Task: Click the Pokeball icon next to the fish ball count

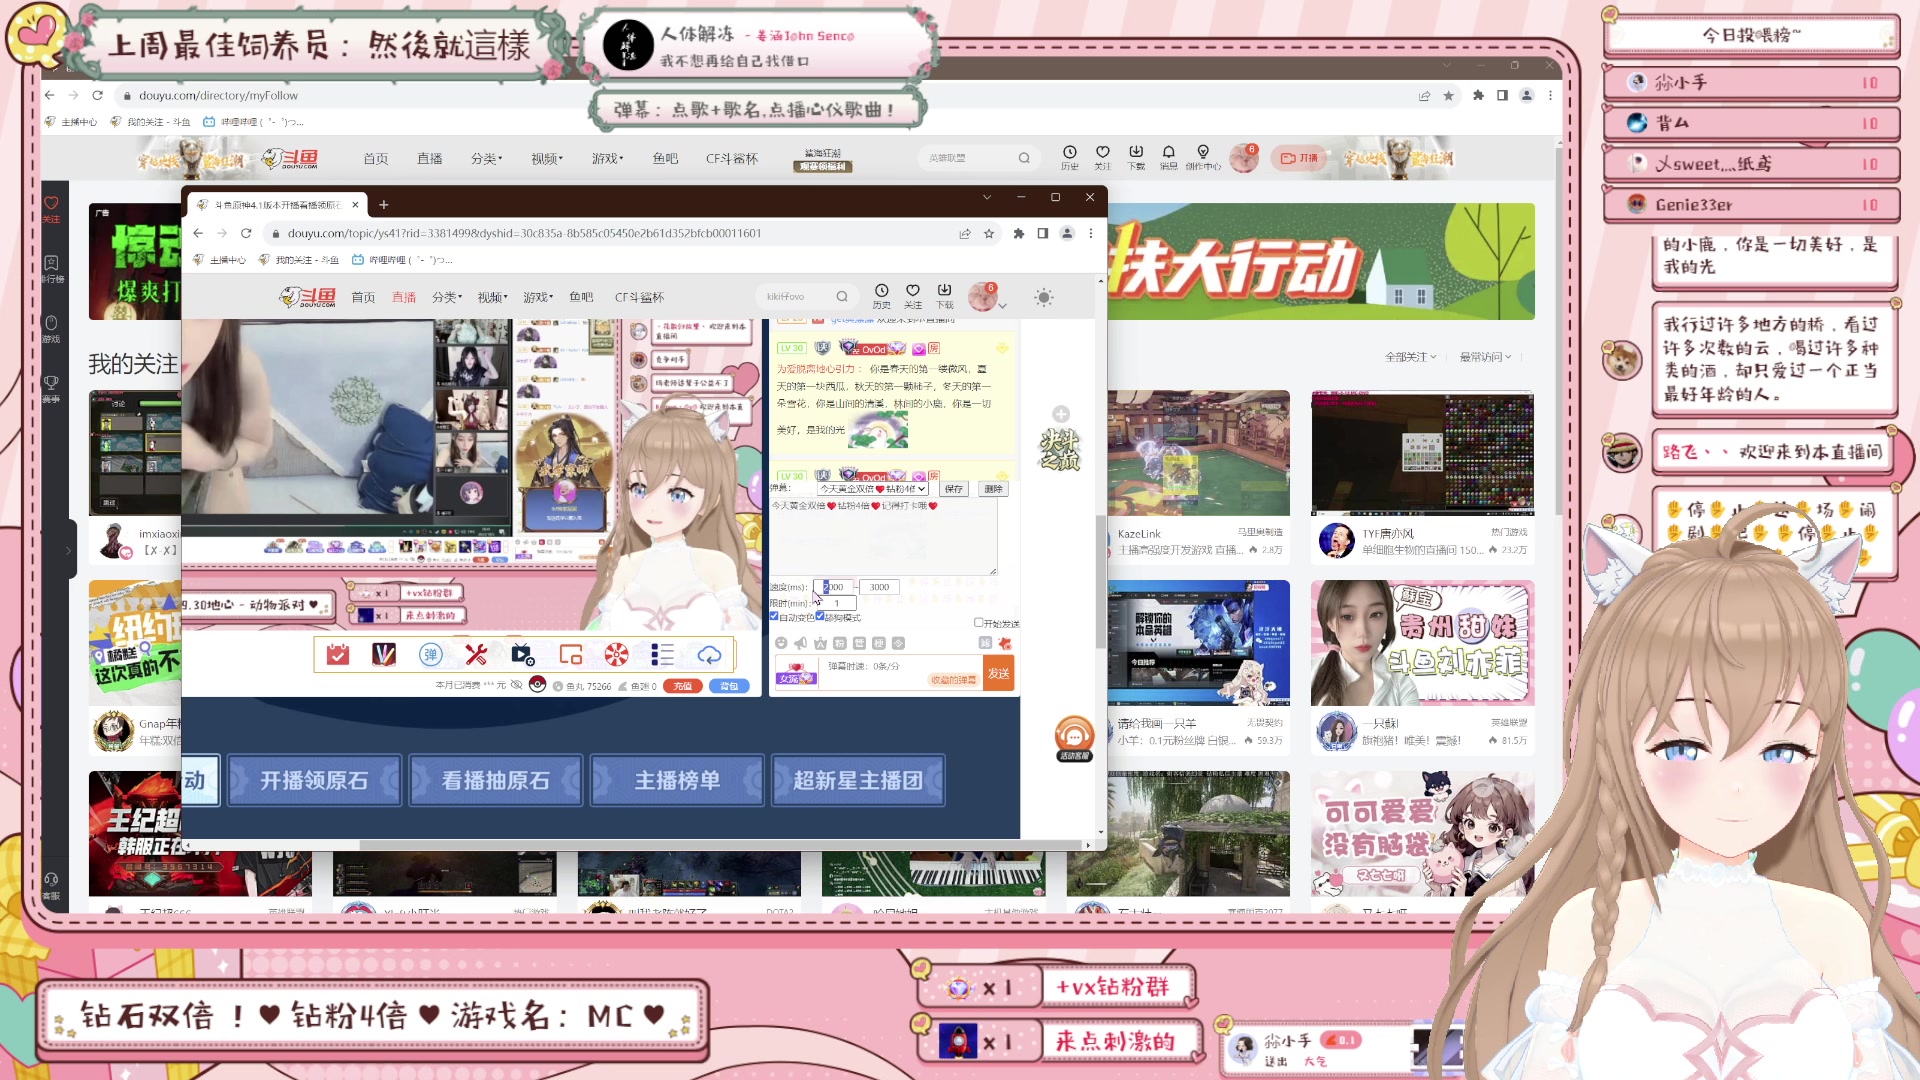Action: (537, 685)
